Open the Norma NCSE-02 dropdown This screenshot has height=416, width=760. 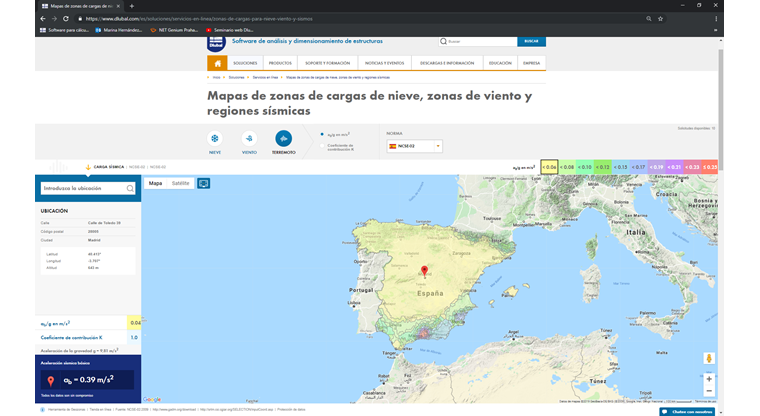pos(414,146)
